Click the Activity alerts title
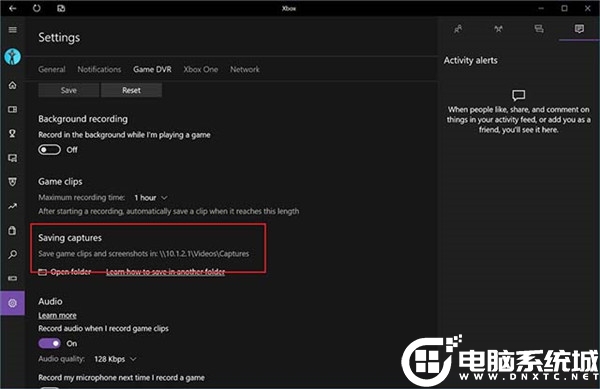Image resolution: width=600 pixels, height=389 pixels. pos(471,60)
